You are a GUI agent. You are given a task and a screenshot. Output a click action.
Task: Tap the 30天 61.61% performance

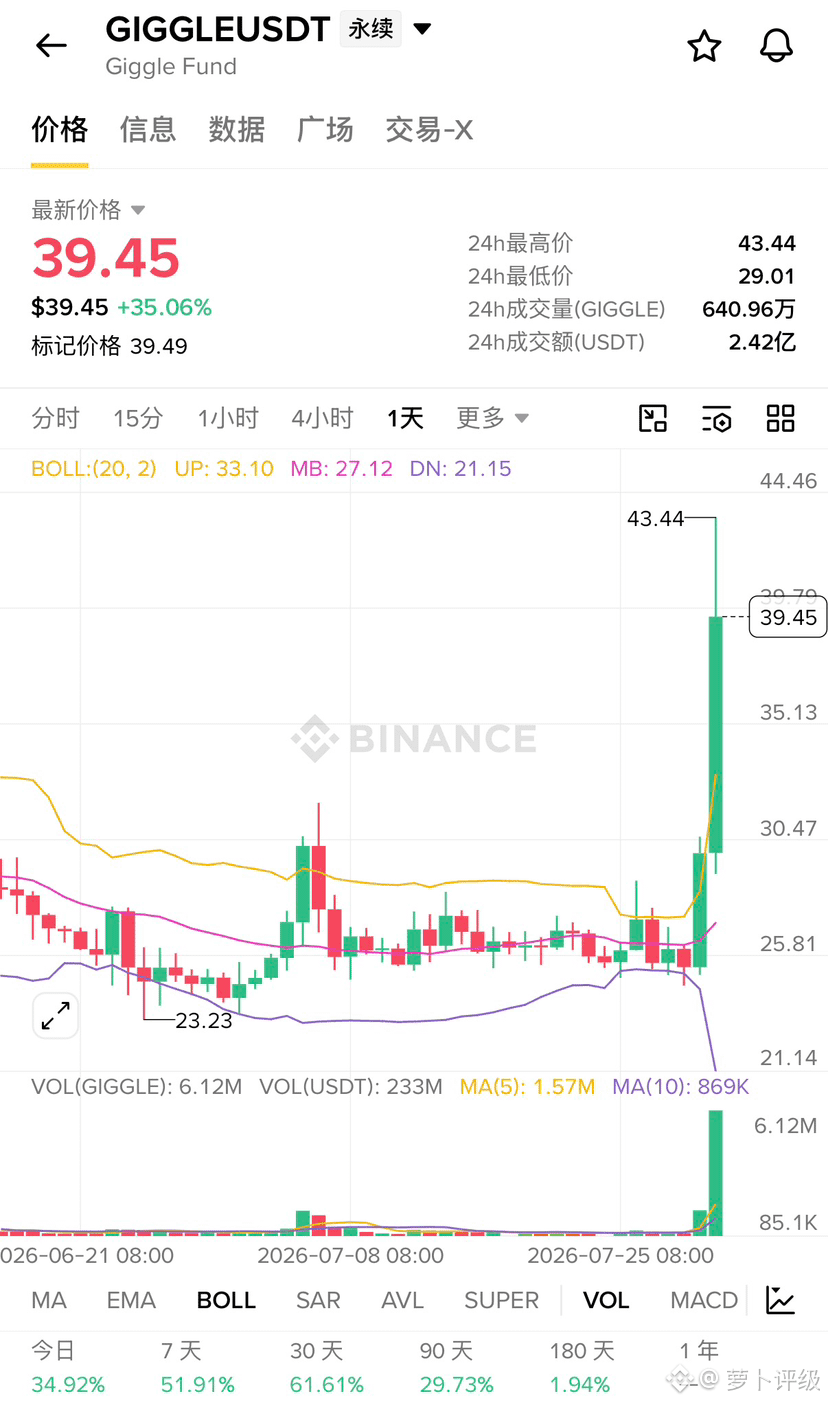(327, 1368)
